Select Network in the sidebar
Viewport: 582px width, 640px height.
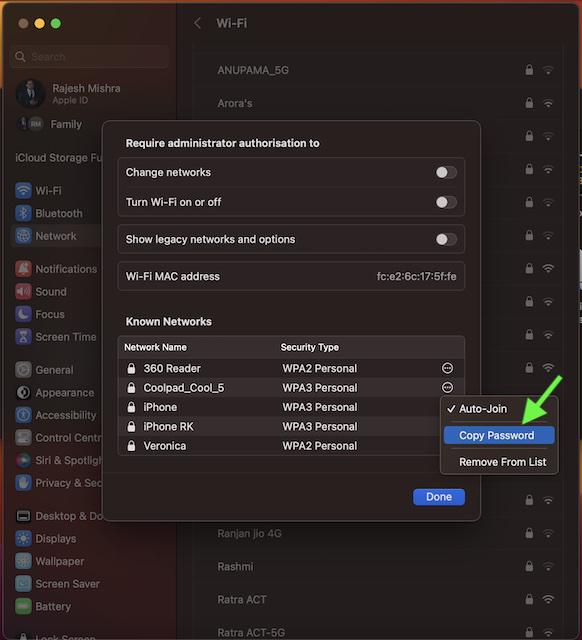point(46,236)
